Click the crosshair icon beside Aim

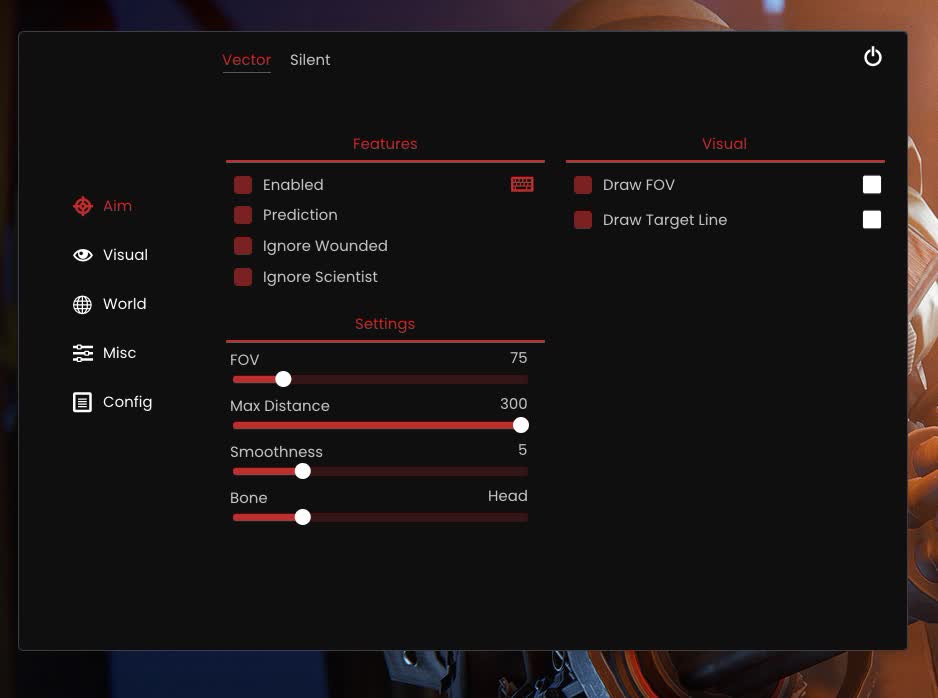tap(83, 206)
